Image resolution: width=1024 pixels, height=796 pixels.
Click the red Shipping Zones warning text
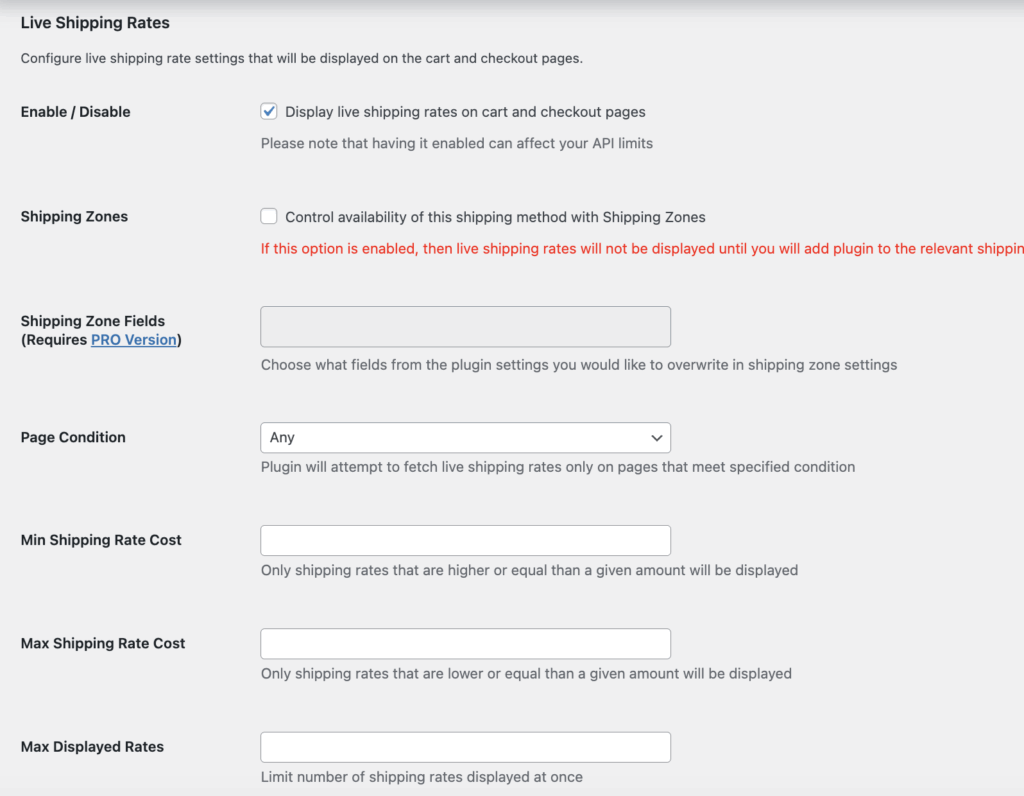pyautogui.click(x=640, y=249)
